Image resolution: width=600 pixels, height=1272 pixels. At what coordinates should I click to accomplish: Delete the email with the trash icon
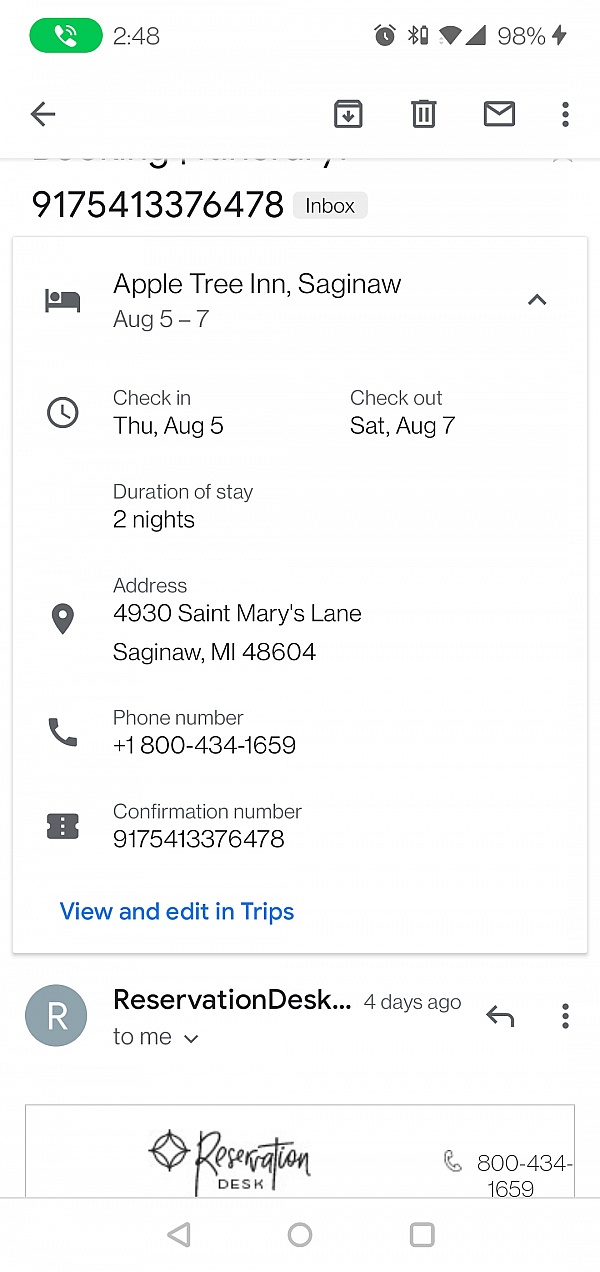tap(424, 114)
